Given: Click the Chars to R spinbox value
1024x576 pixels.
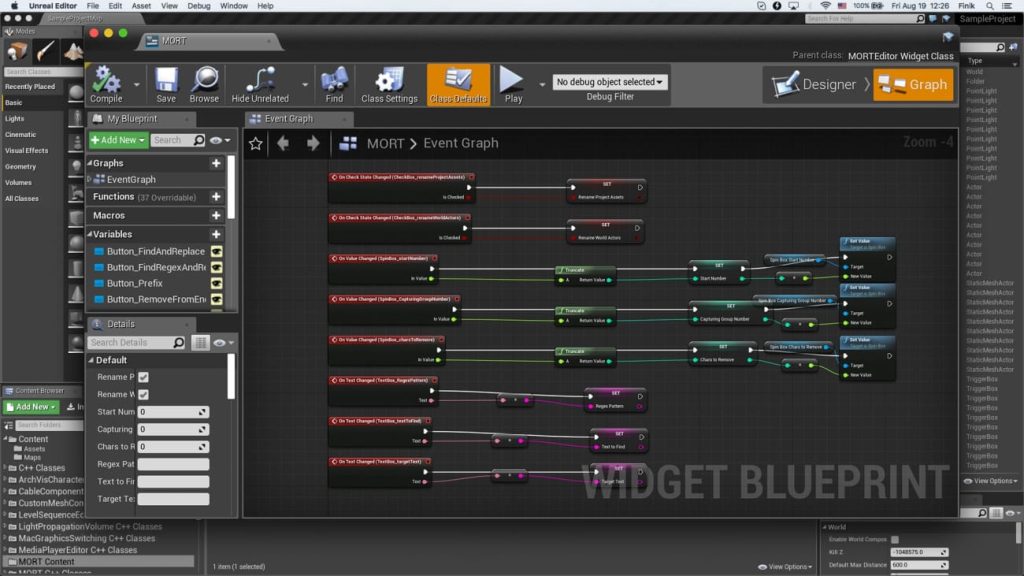Looking at the screenshot, I should [x=173, y=447].
